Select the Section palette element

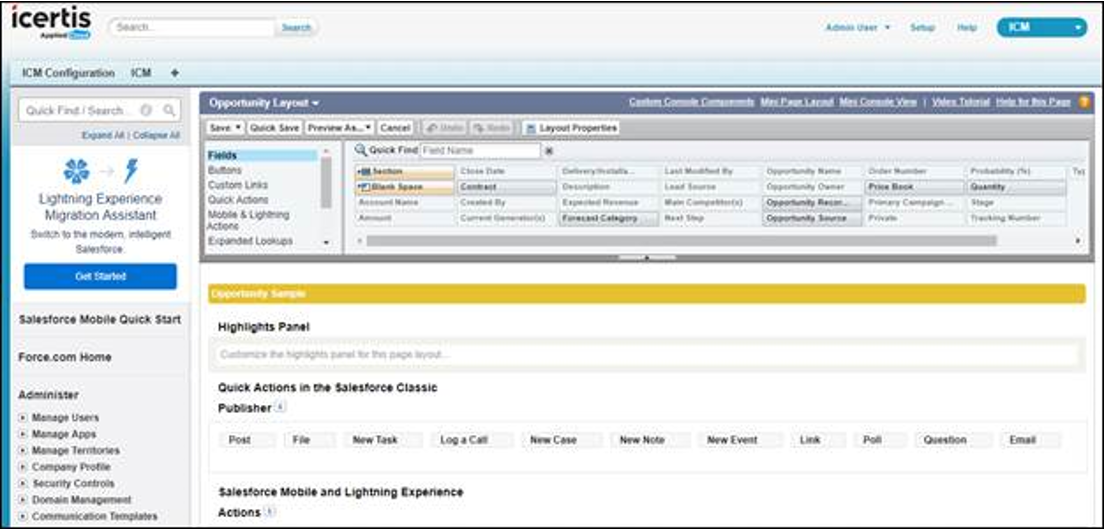(405, 171)
